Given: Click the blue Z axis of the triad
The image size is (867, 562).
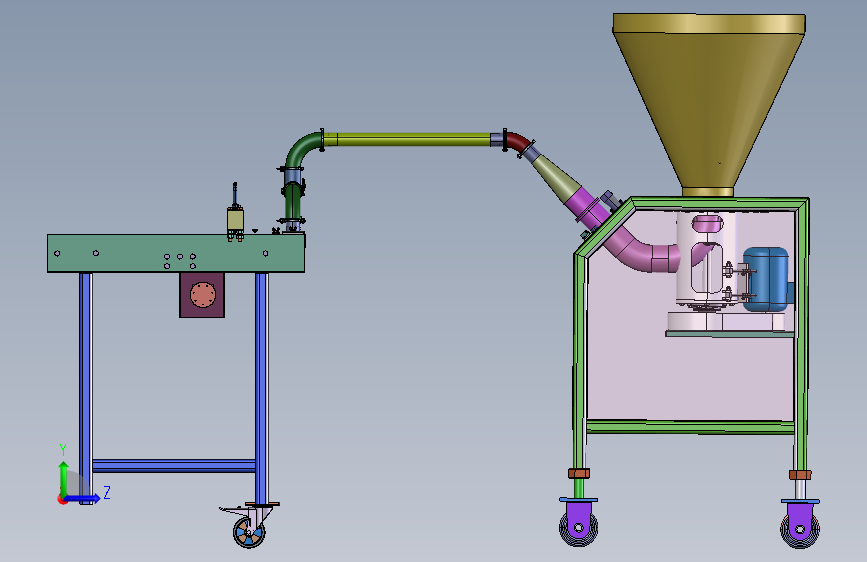Looking at the screenshot, I should (x=83, y=498).
